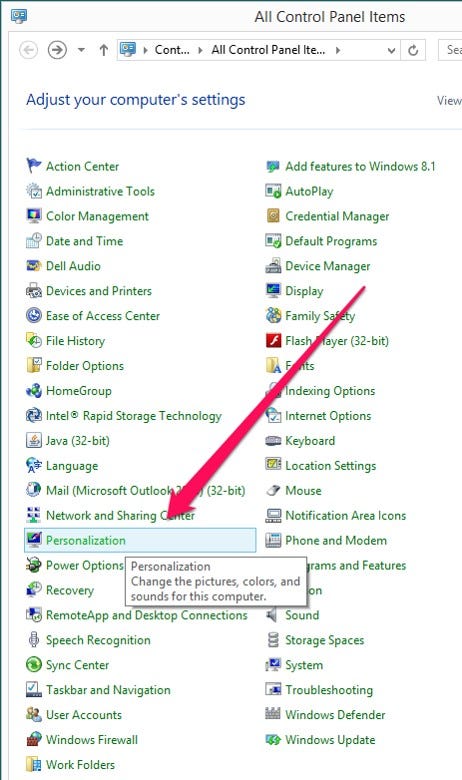Open Device Manager link
The image size is (462, 780).
point(327,266)
